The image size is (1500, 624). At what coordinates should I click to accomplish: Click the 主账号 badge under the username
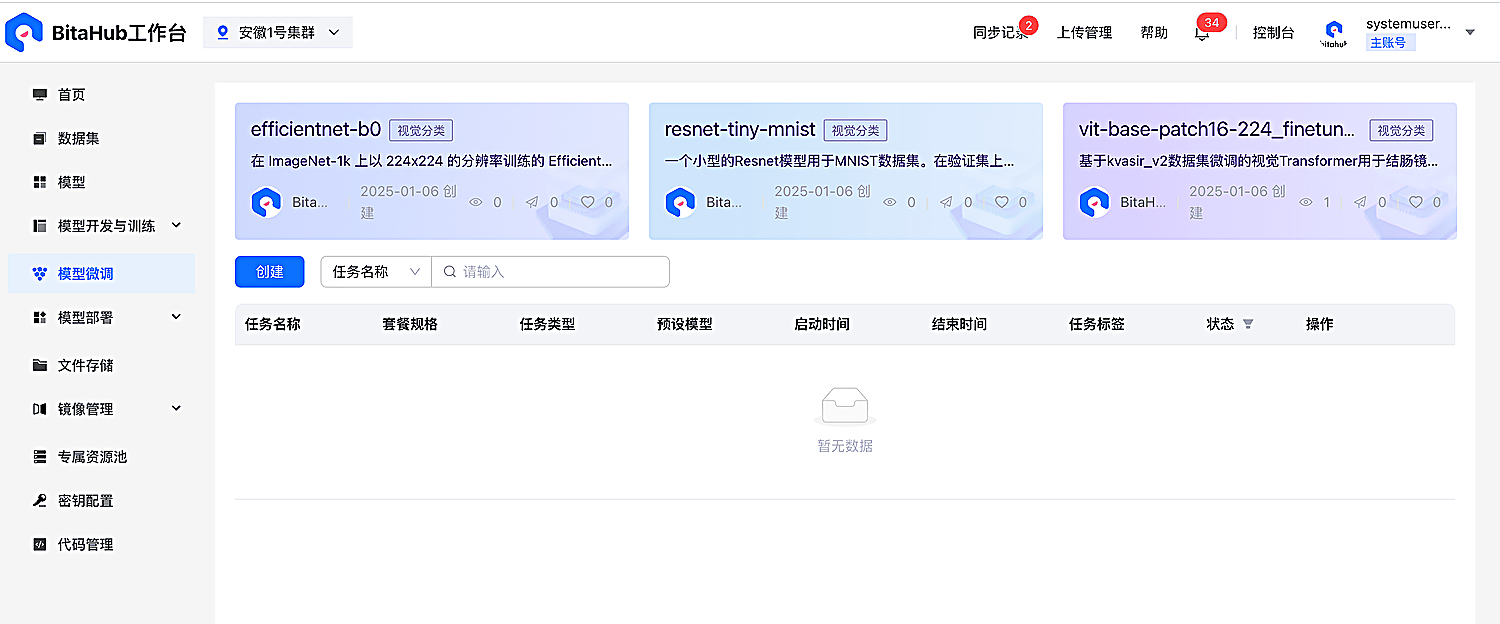(1388, 43)
